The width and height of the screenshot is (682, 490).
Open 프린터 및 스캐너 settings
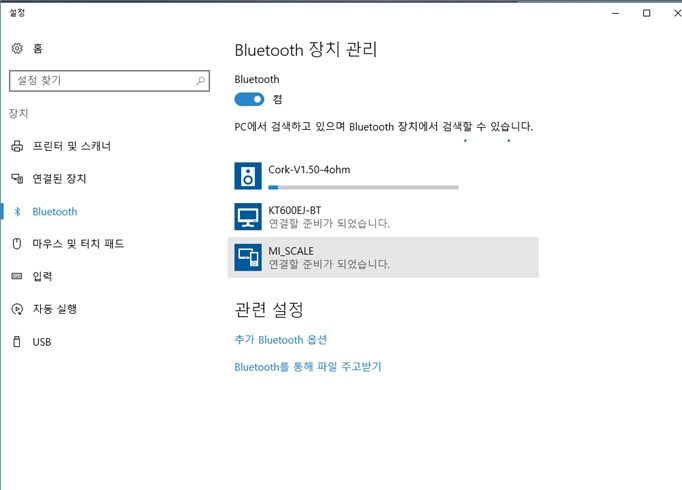click(72, 146)
